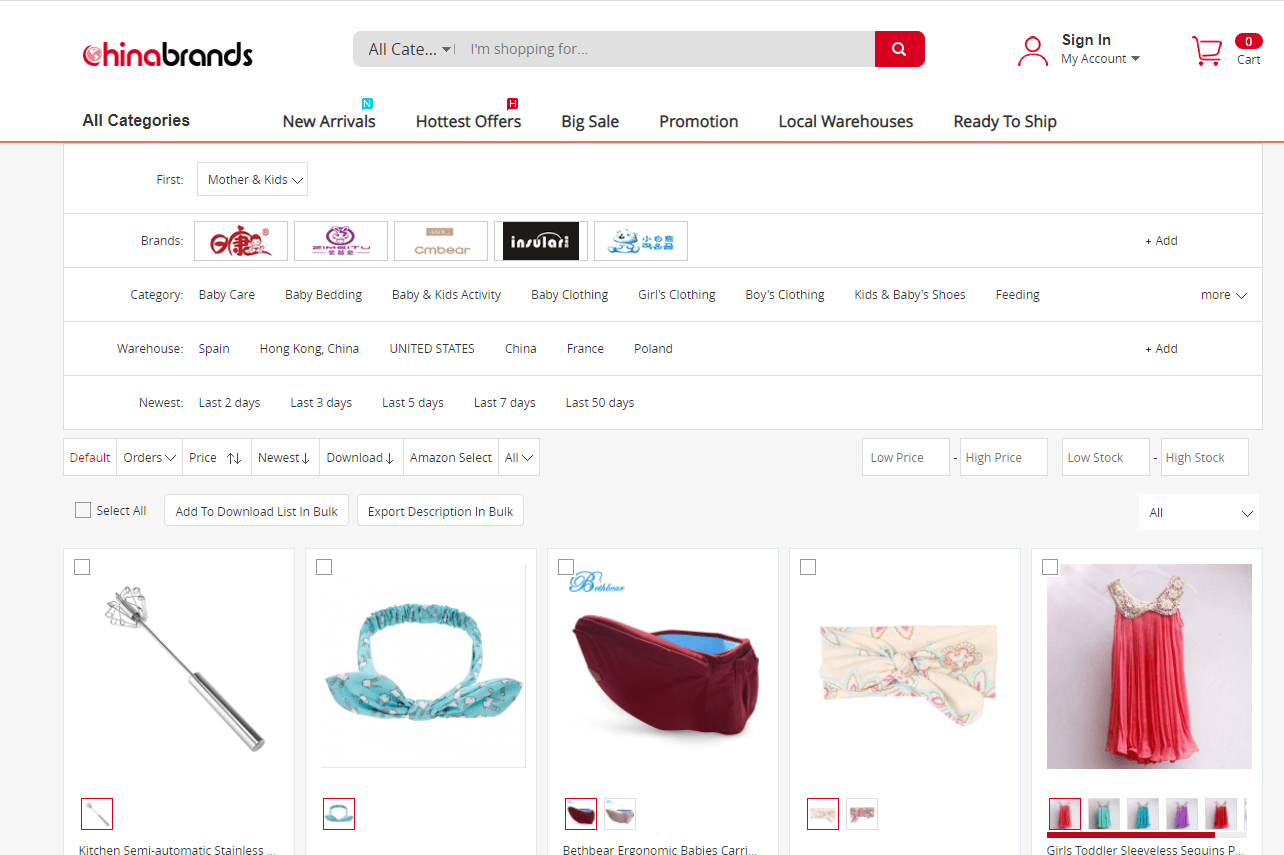The height and width of the screenshot is (855, 1284).
Task: Select the Insular brand logo
Action: click(540, 241)
